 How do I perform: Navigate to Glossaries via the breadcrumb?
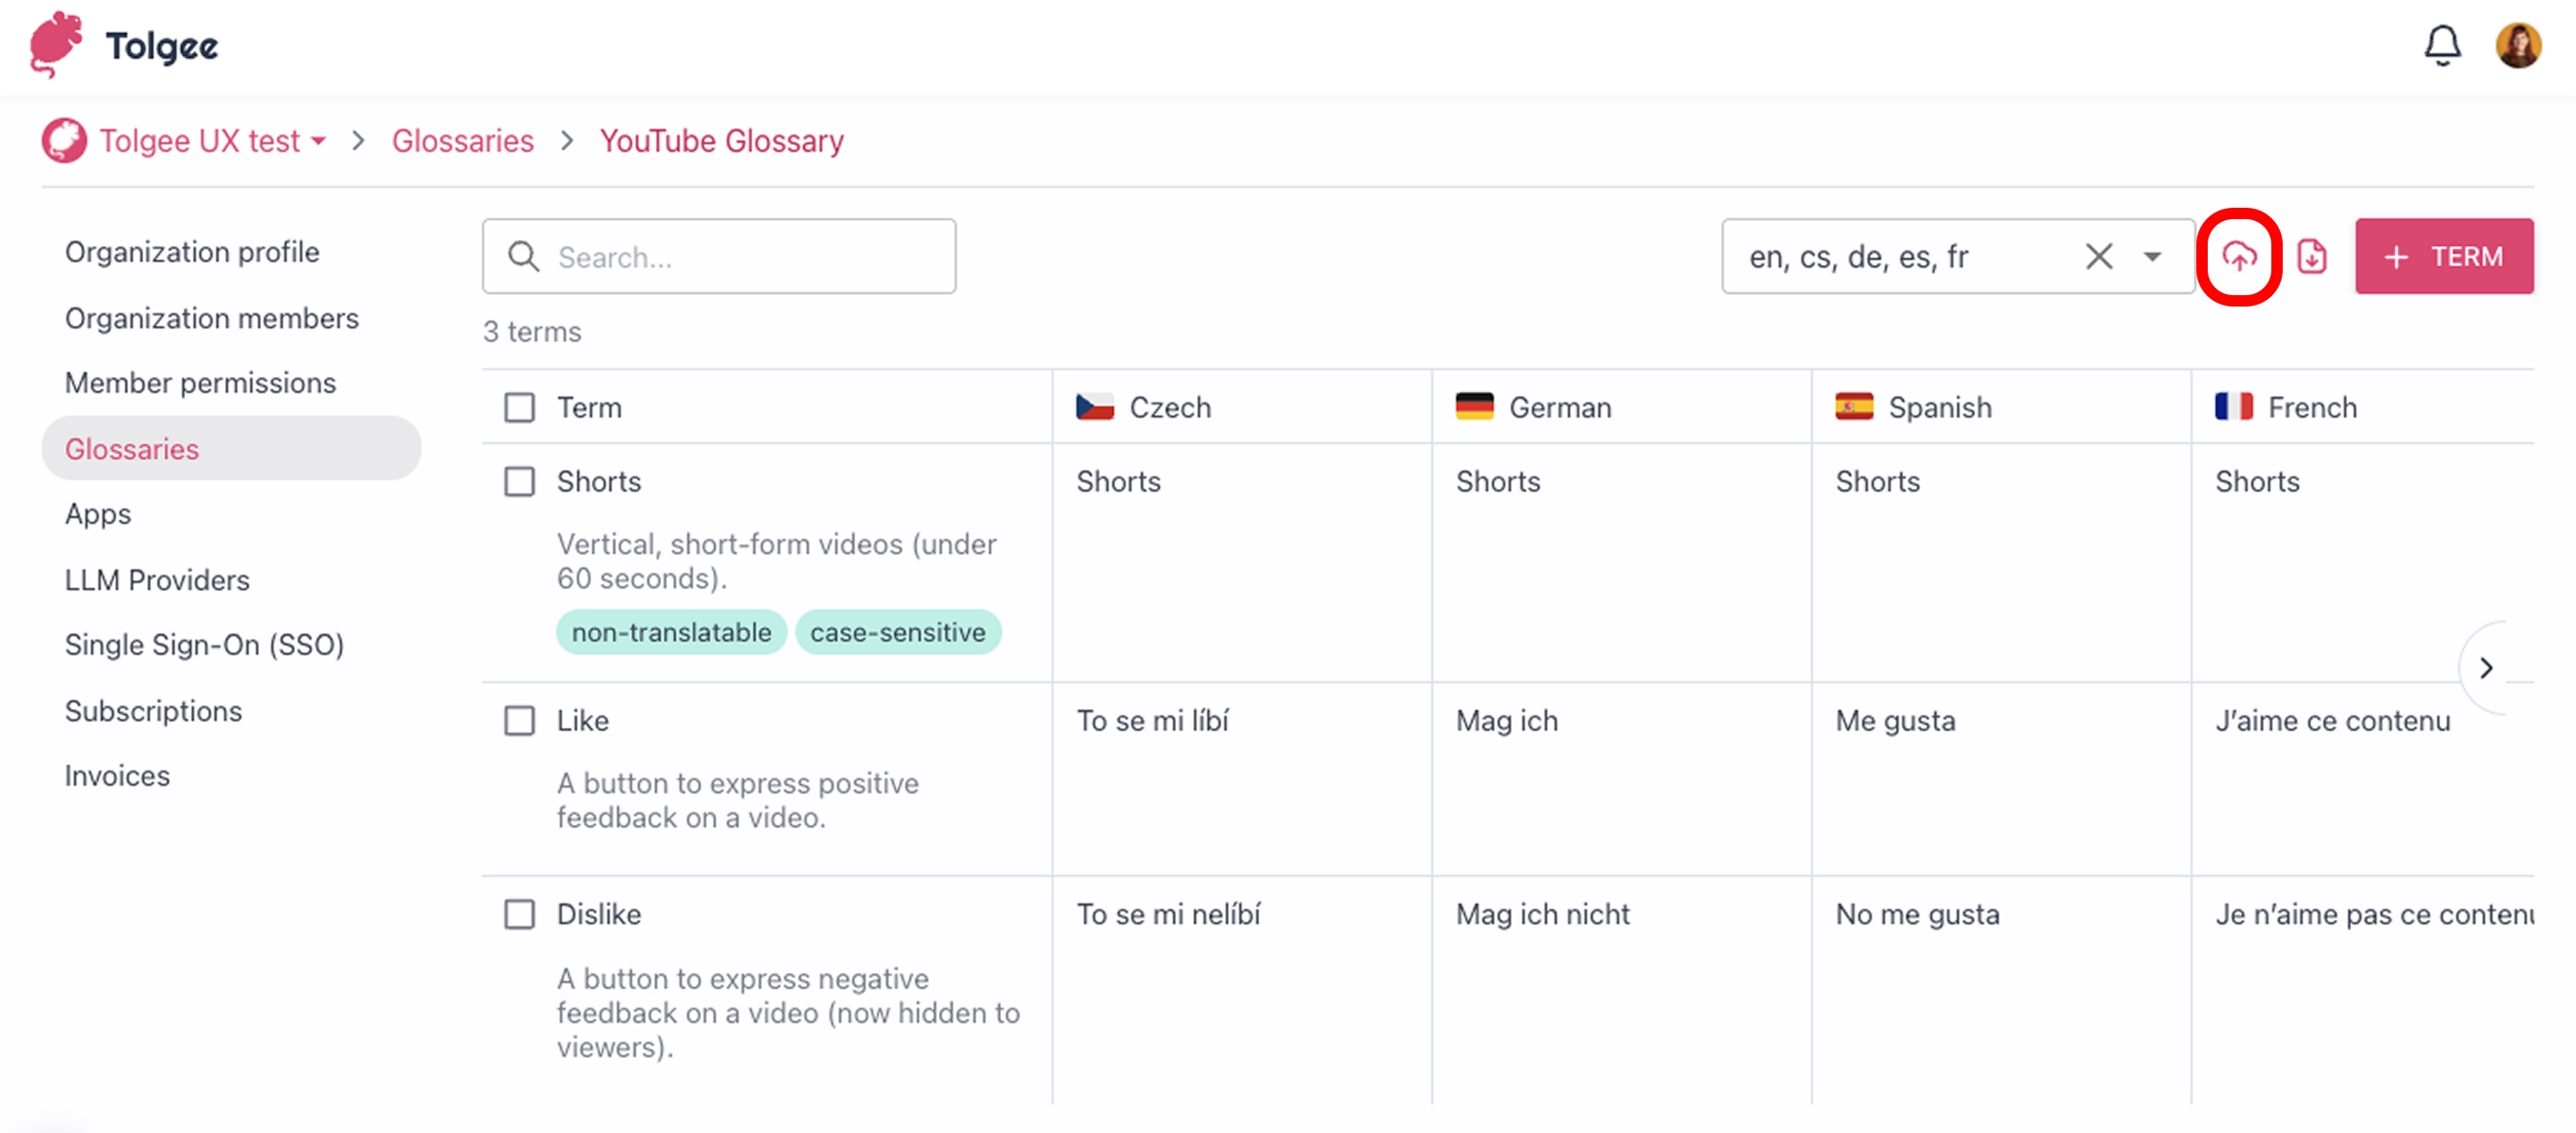coord(462,140)
